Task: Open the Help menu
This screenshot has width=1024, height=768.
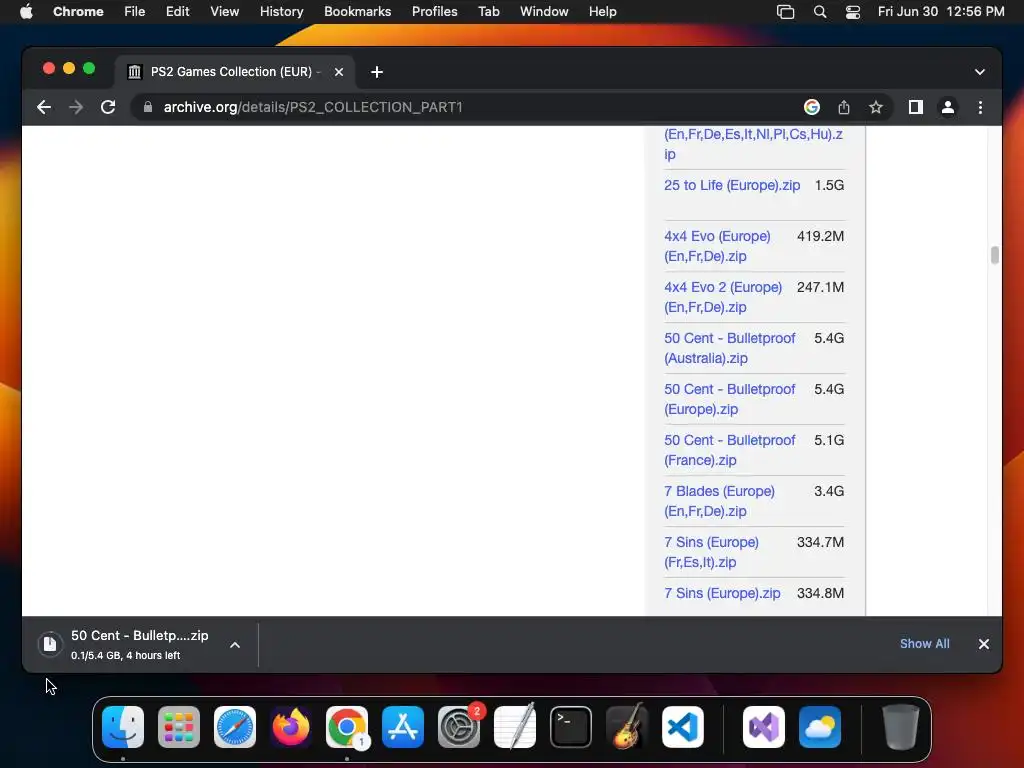Action: click(602, 12)
